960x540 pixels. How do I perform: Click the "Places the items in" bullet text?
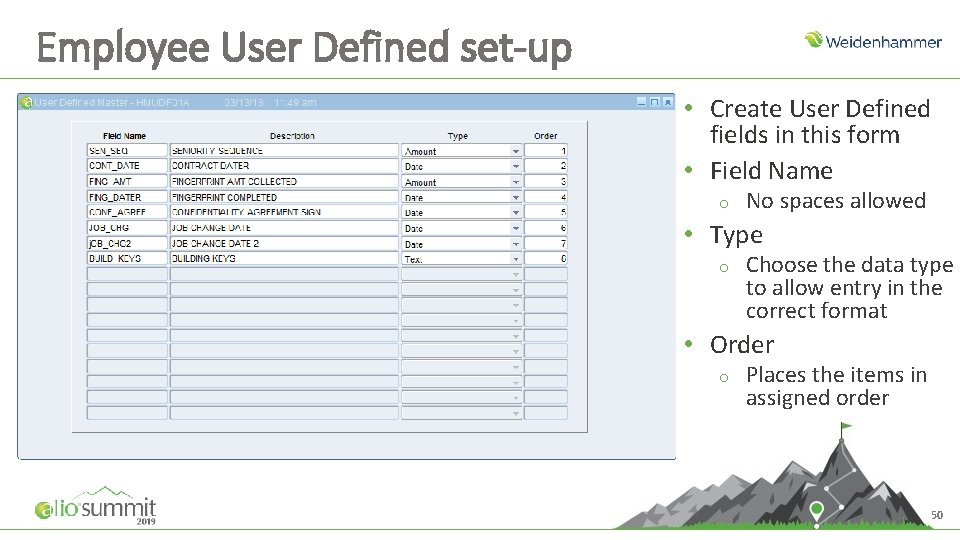[836, 375]
